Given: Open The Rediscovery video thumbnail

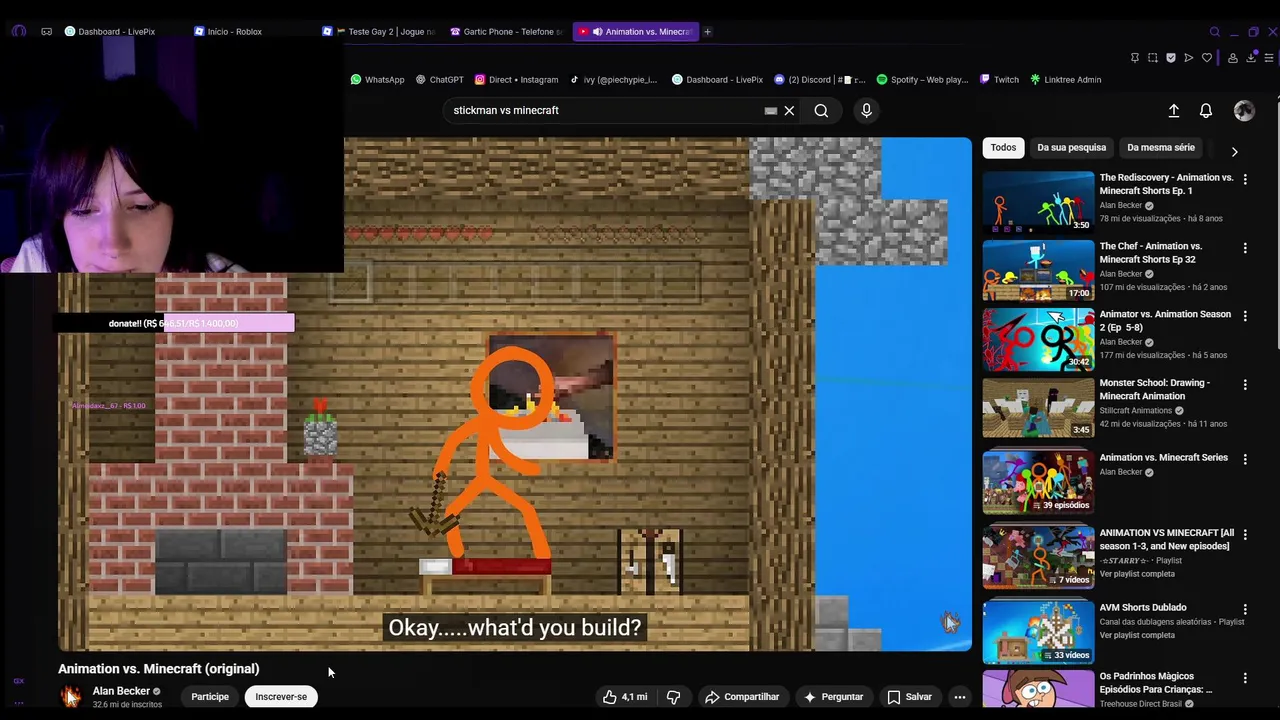Looking at the screenshot, I should click(1038, 202).
